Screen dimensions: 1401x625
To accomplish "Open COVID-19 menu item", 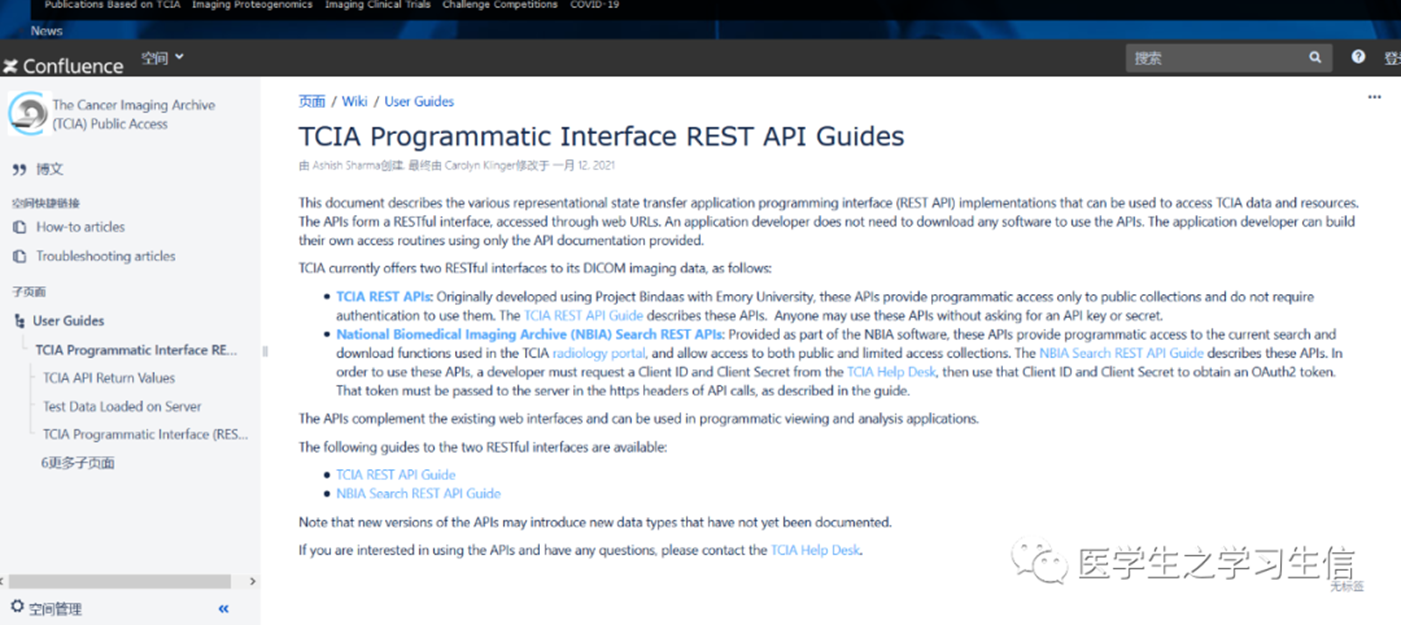I will [594, 5].
